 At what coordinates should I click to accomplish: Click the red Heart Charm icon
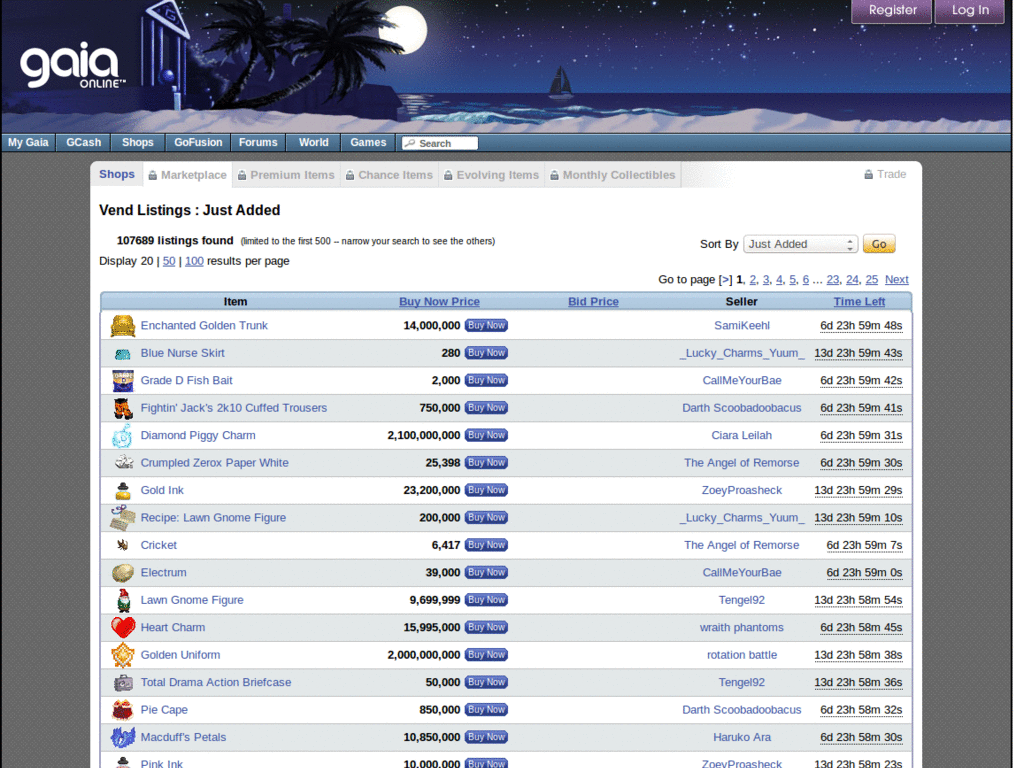point(123,628)
